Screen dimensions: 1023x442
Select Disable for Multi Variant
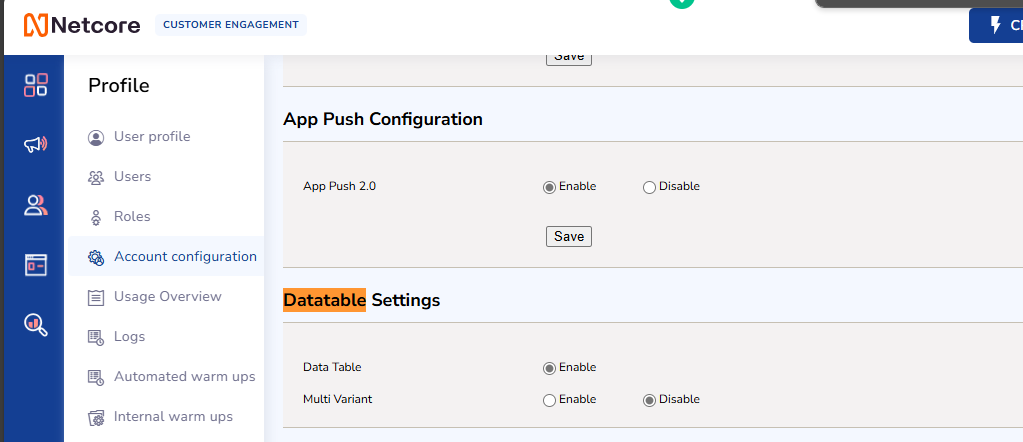click(649, 400)
